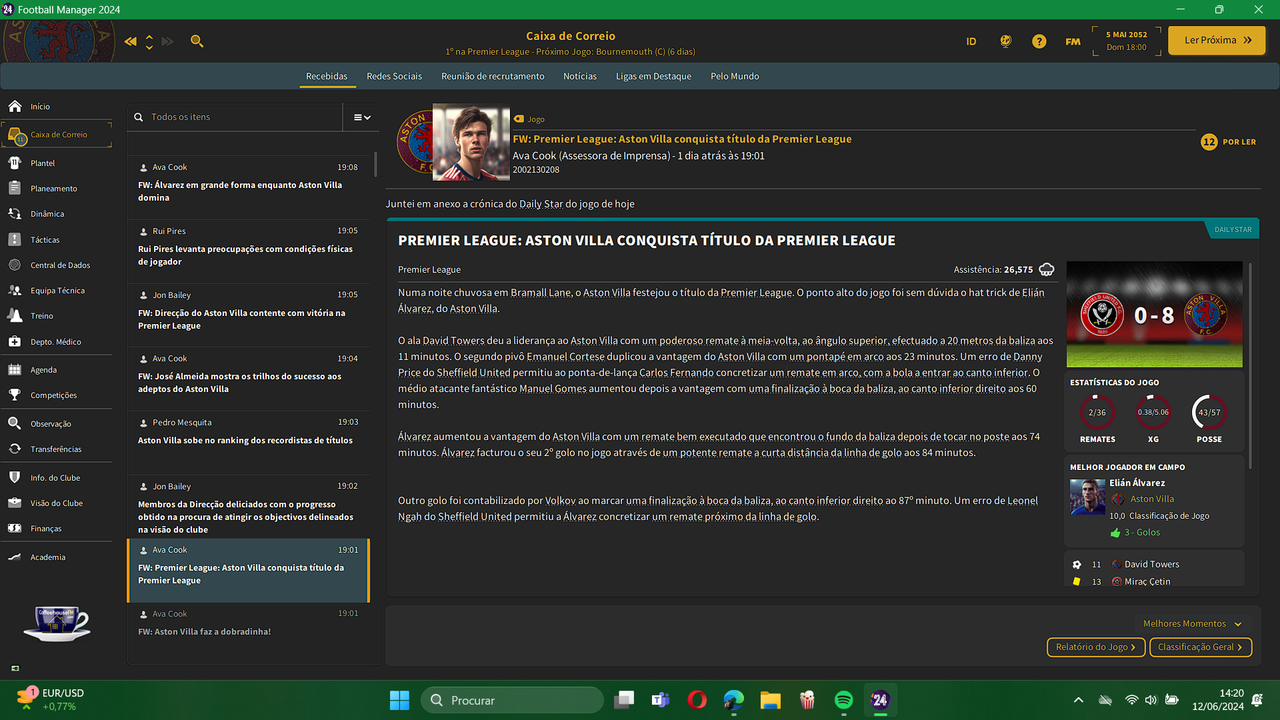
Task: Switch to Recebidas tab
Action: [x=327, y=76]
